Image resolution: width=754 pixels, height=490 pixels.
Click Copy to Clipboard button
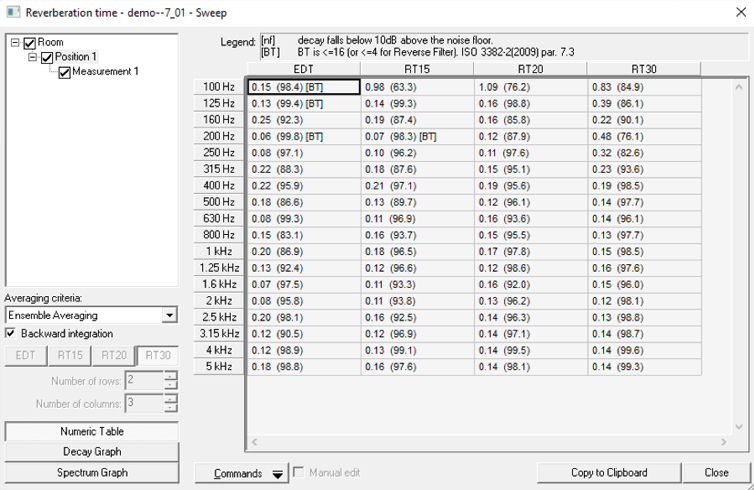click(x=608, y=473)
